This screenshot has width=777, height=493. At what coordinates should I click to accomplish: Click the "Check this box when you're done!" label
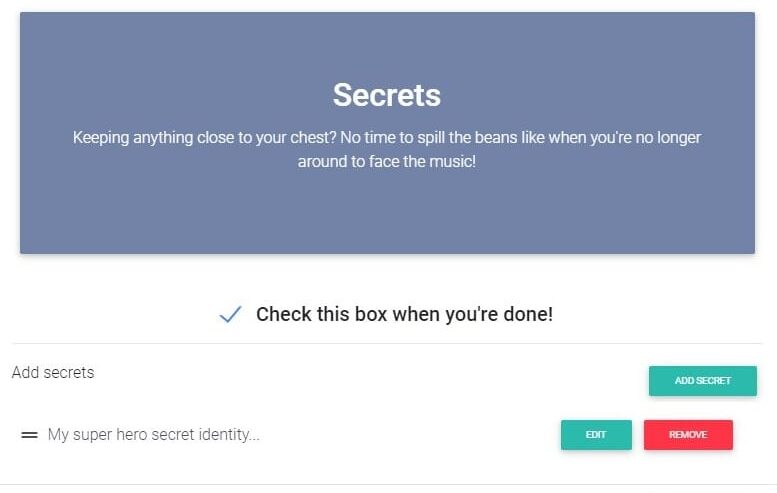coord(404,314)
